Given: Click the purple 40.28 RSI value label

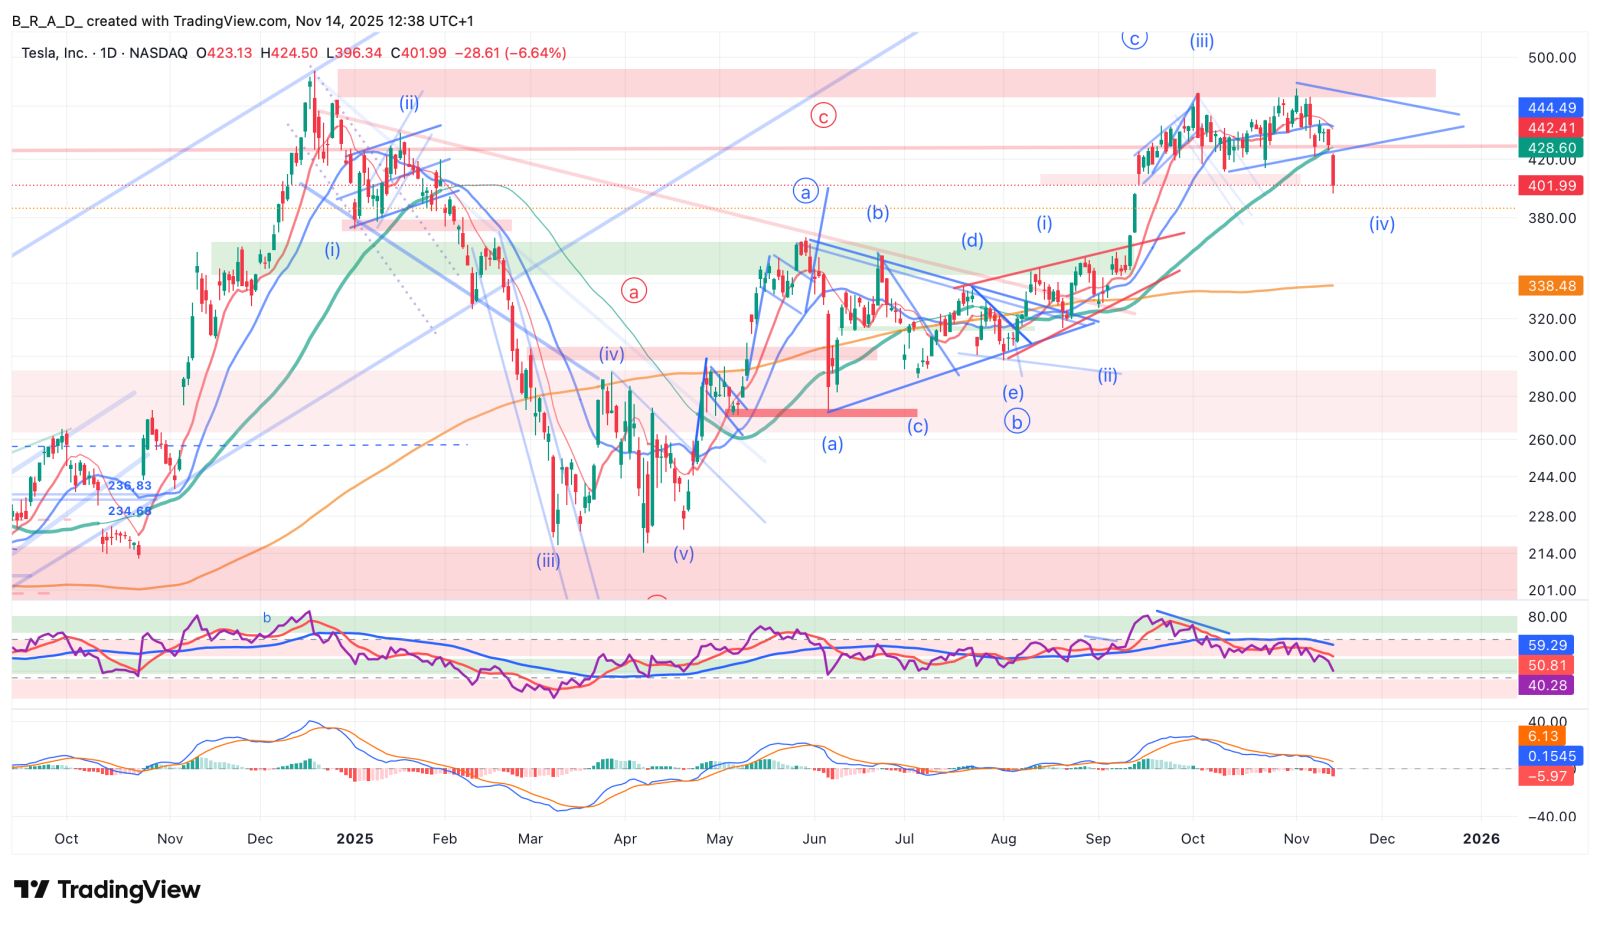Looking at the screenshot, I should click(1546, 685).
